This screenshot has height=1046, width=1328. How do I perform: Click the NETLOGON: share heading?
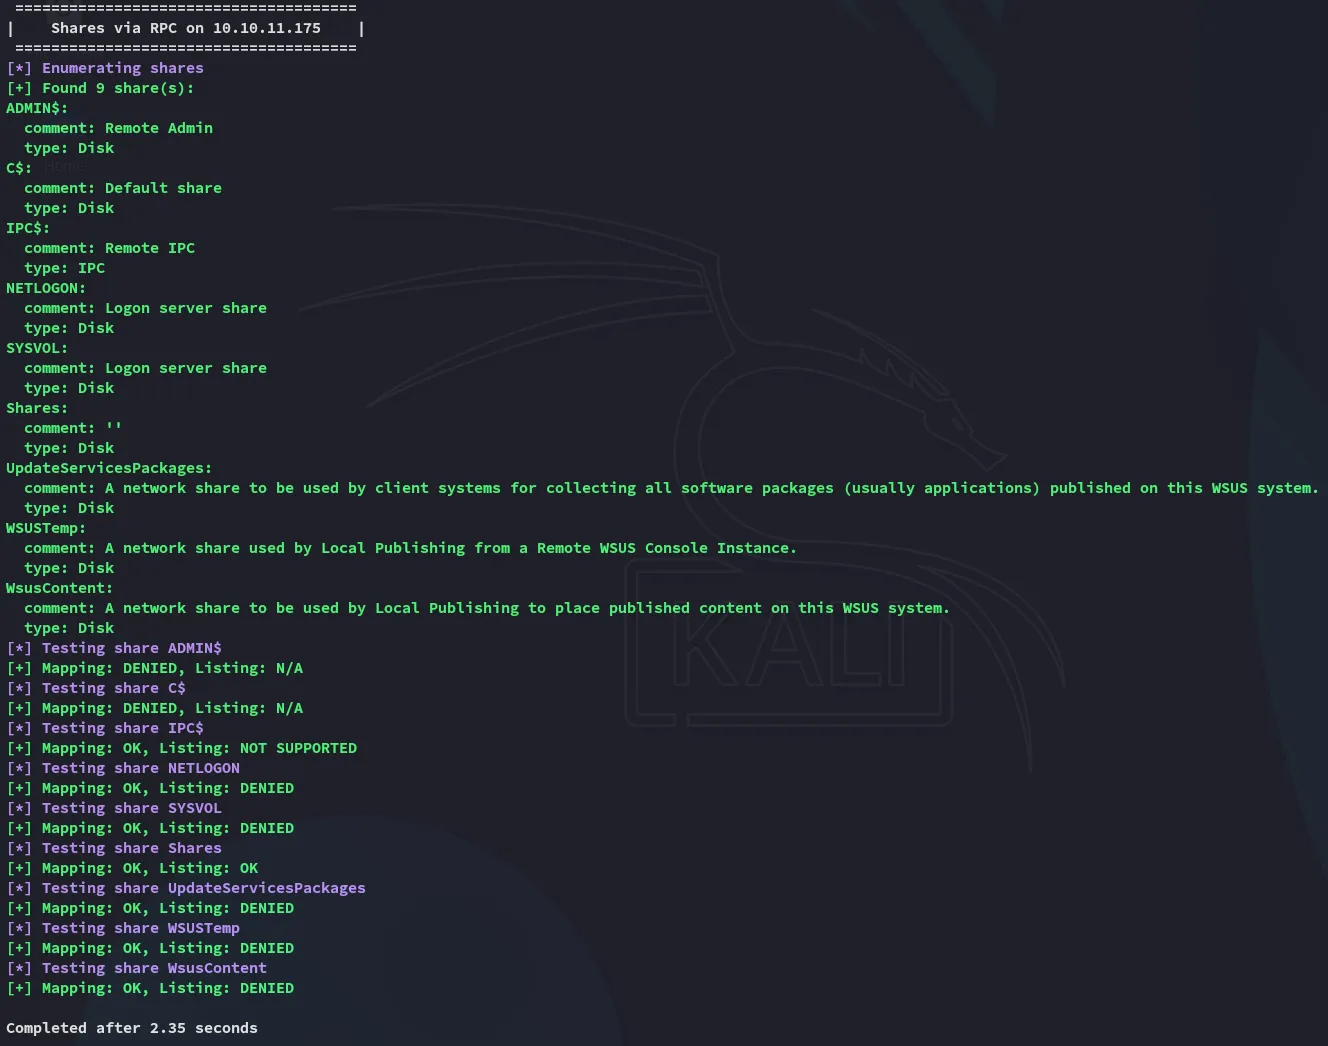(46, 288)
